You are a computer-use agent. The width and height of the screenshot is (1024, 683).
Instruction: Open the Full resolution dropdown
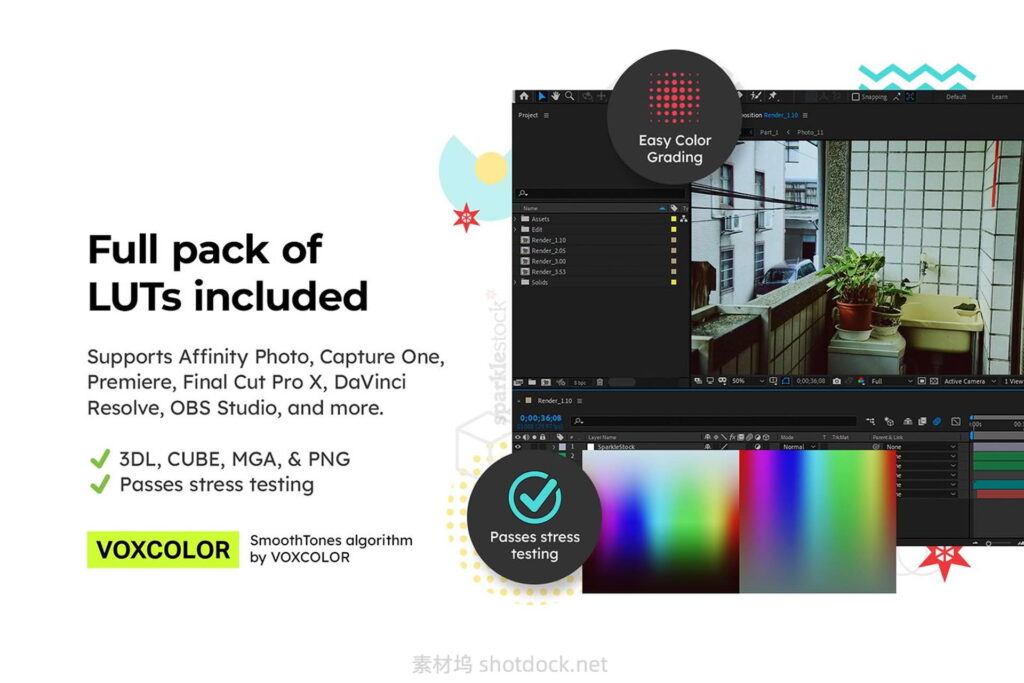(891, 381)
